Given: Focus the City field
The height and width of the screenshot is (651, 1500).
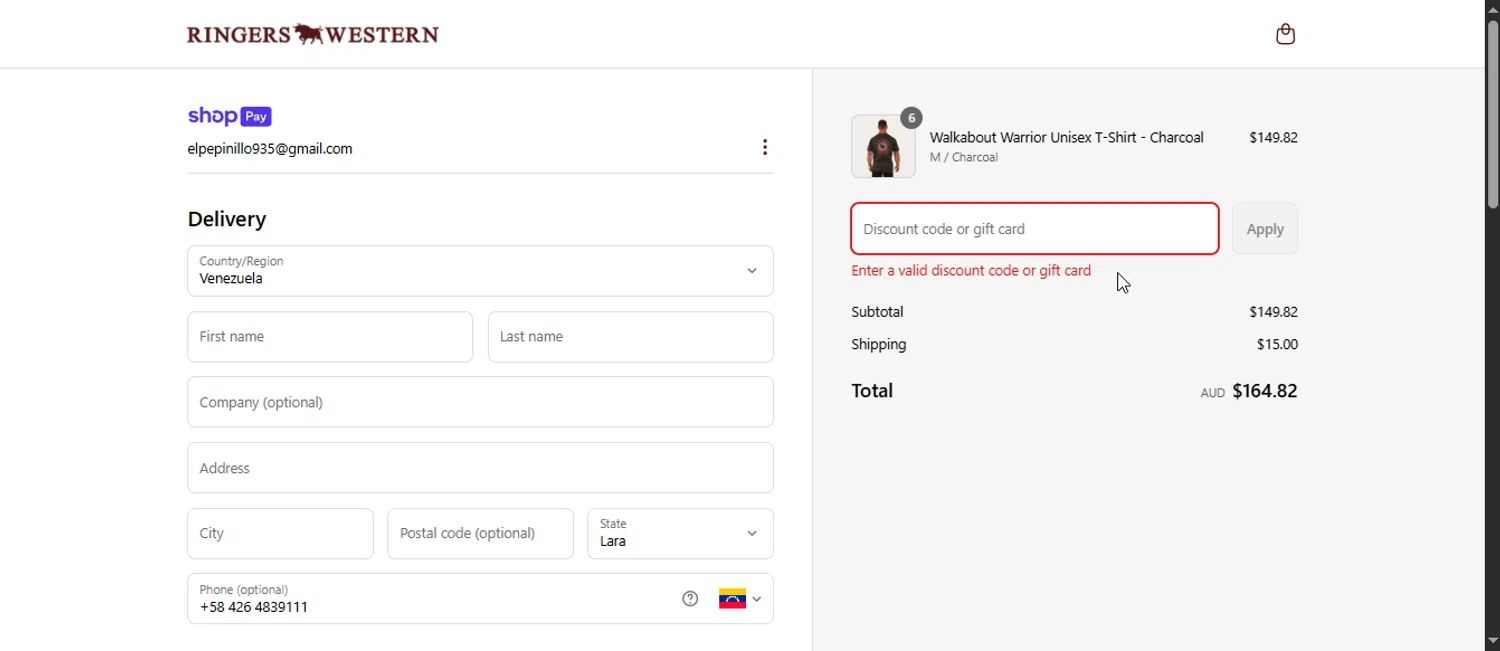Looking at the screenshot, I should point(280,534).
